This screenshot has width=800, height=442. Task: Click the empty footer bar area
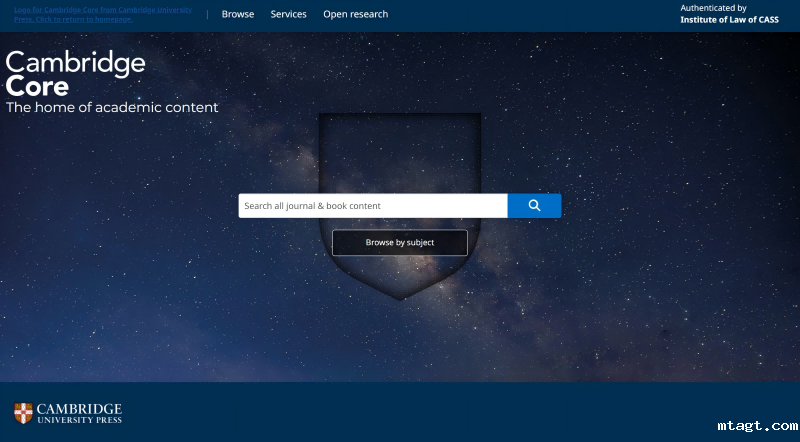pos(400,412)
